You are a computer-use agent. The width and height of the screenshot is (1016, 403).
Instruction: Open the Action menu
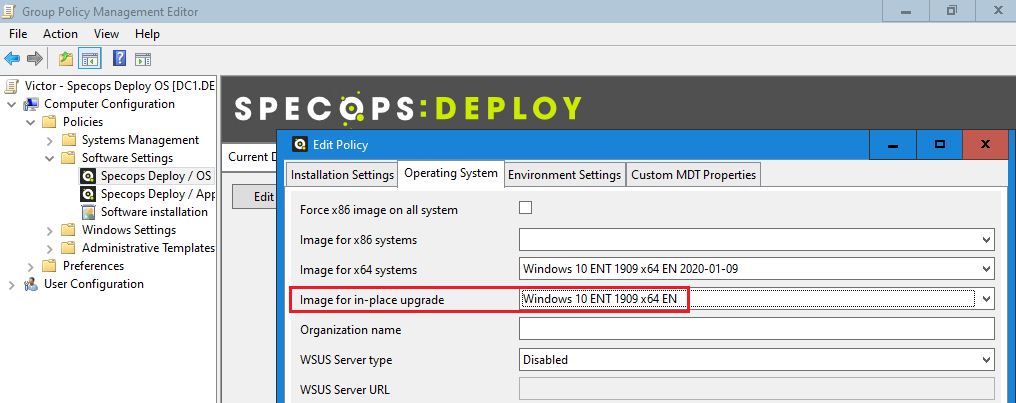[60, 34]
